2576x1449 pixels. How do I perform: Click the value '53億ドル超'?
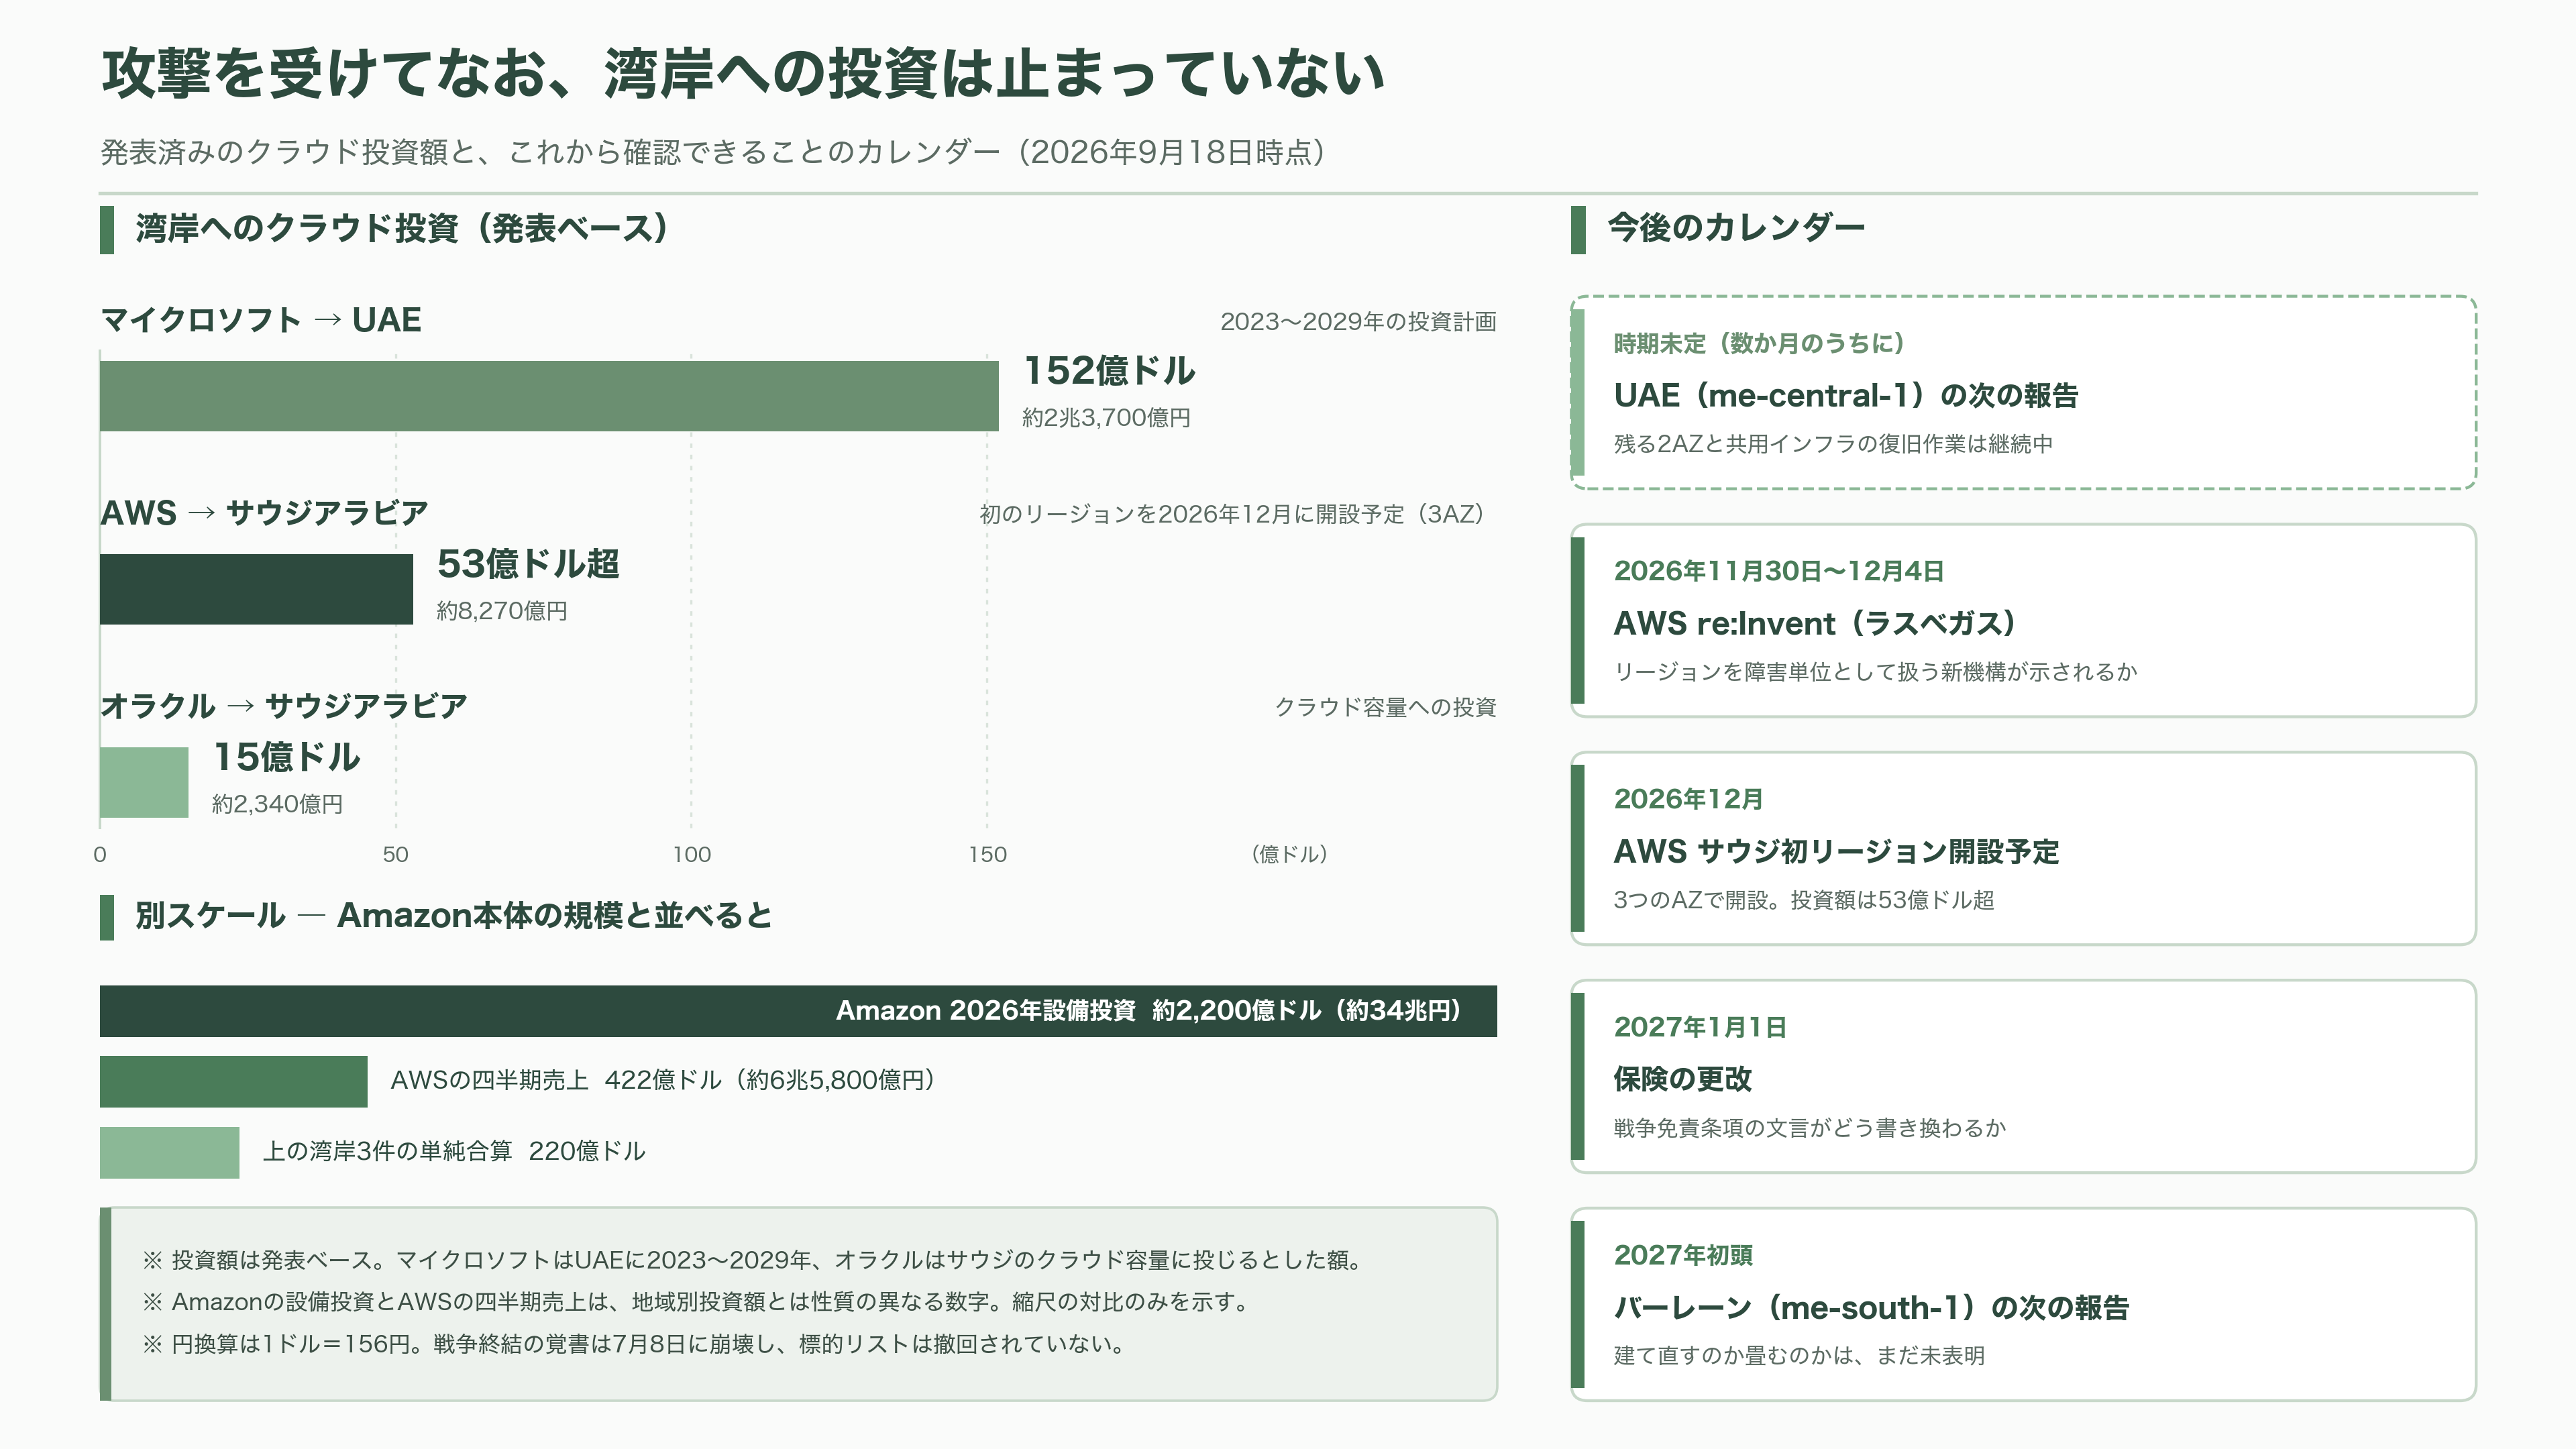click(528, 564)
